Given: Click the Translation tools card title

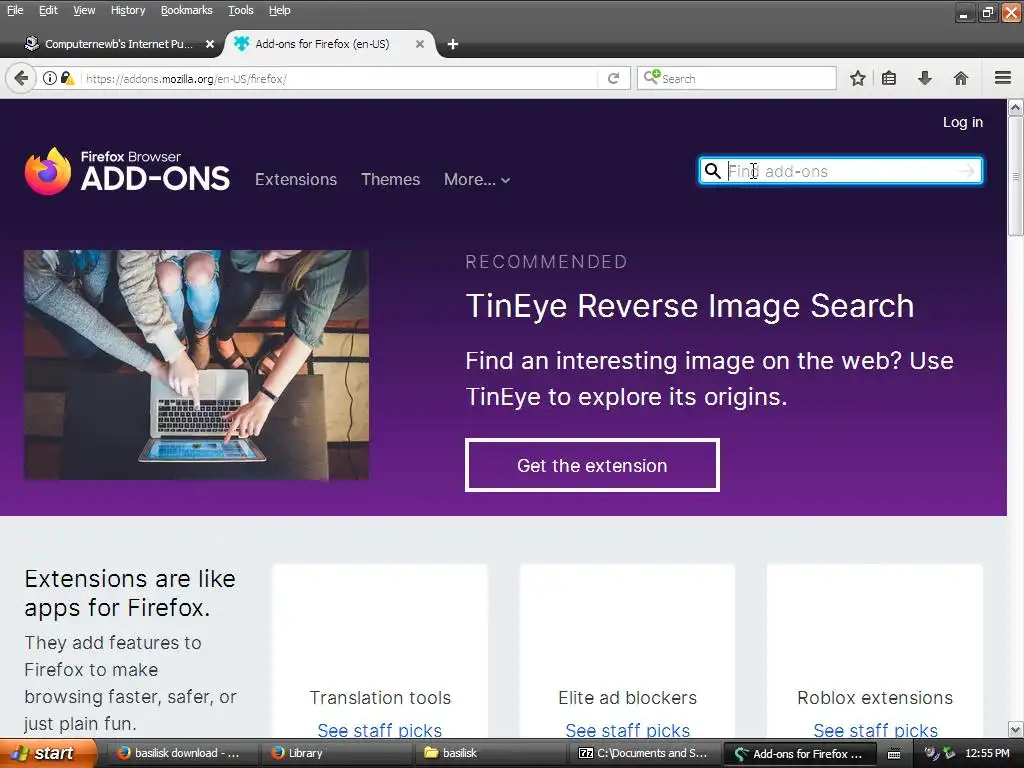Looking at the screenshot, I should pos(380,697).
